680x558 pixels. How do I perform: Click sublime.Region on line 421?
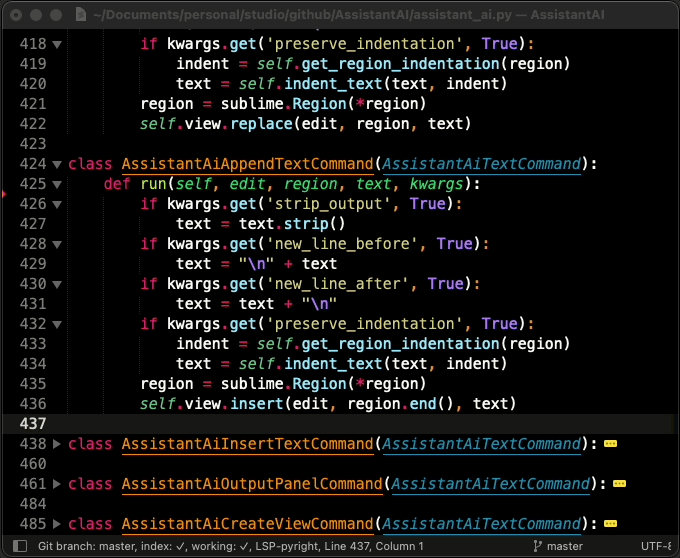pos(284,104)
